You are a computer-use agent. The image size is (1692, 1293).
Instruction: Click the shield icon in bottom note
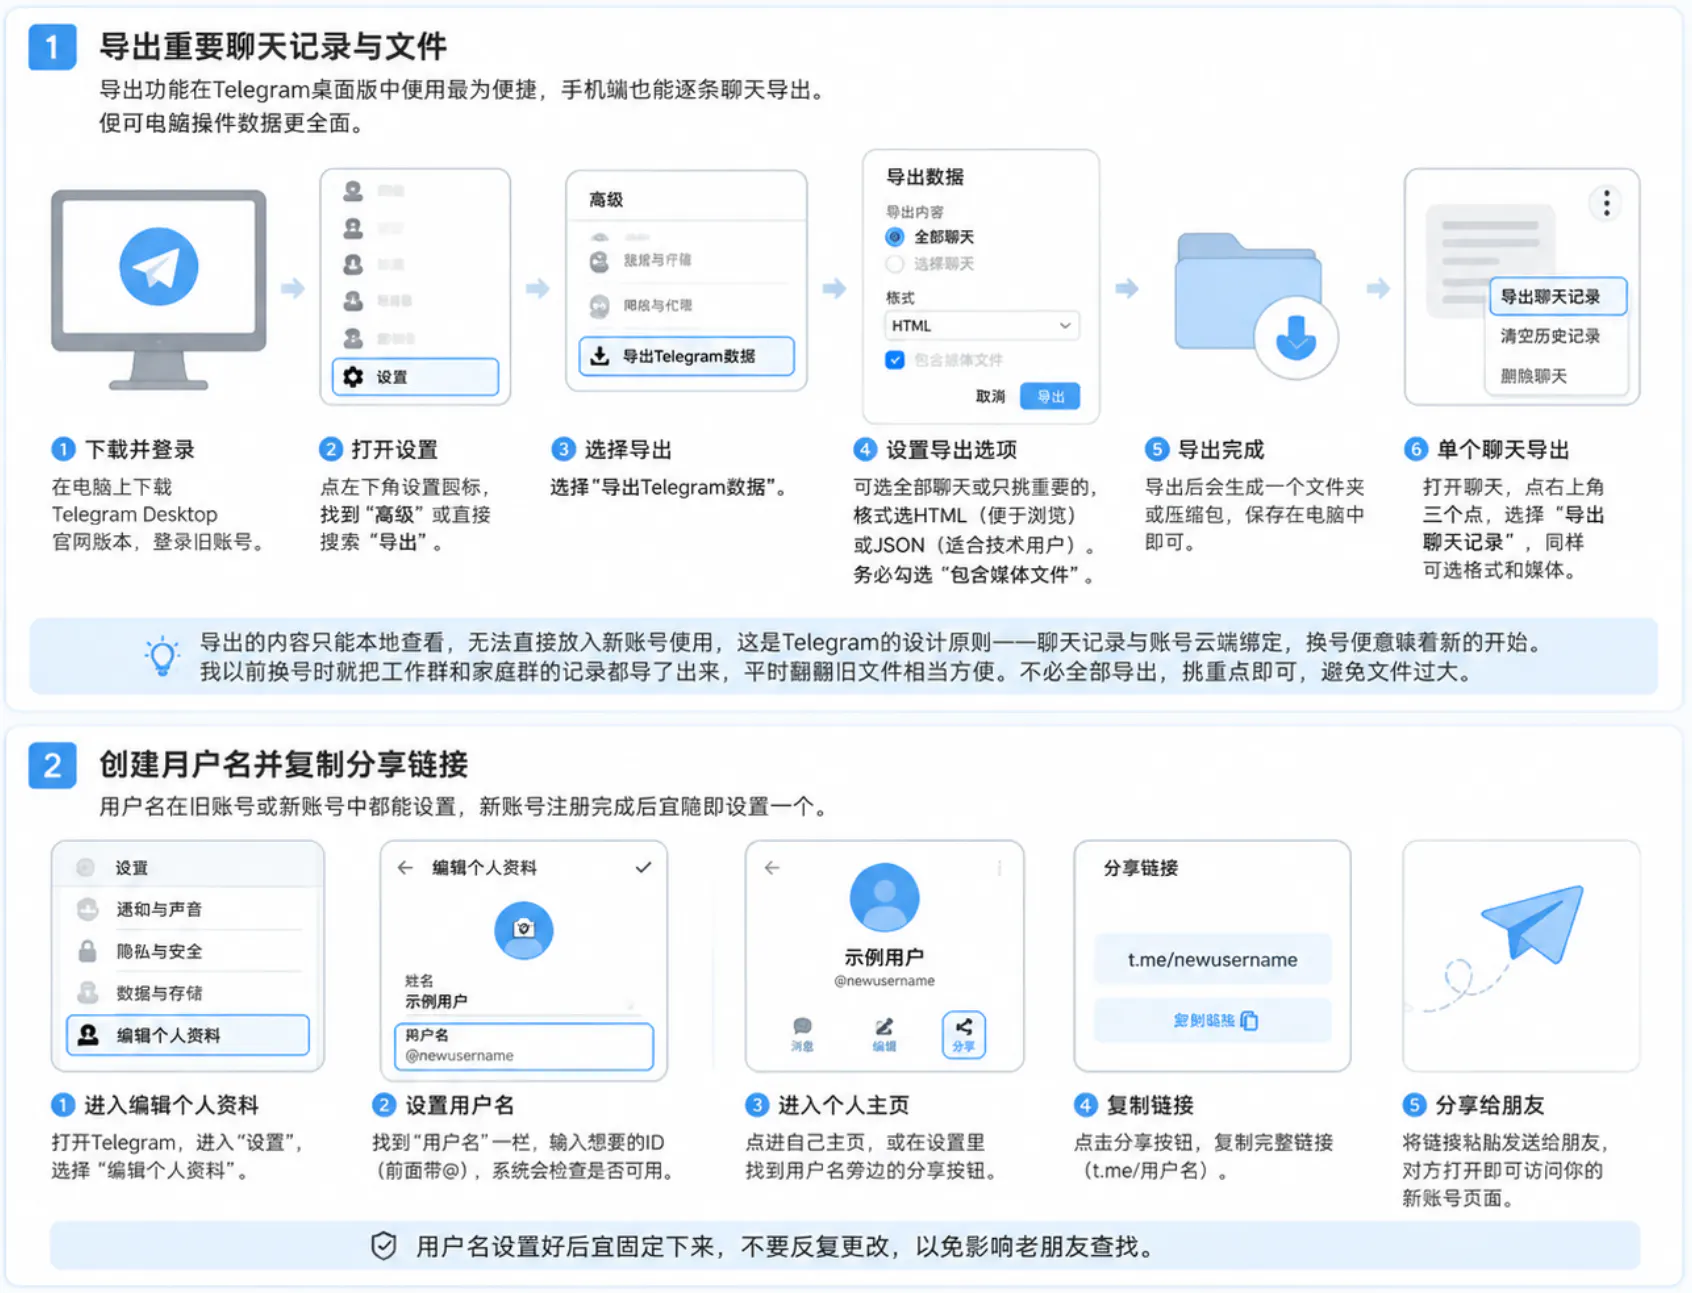click(x=384, y=1246)
